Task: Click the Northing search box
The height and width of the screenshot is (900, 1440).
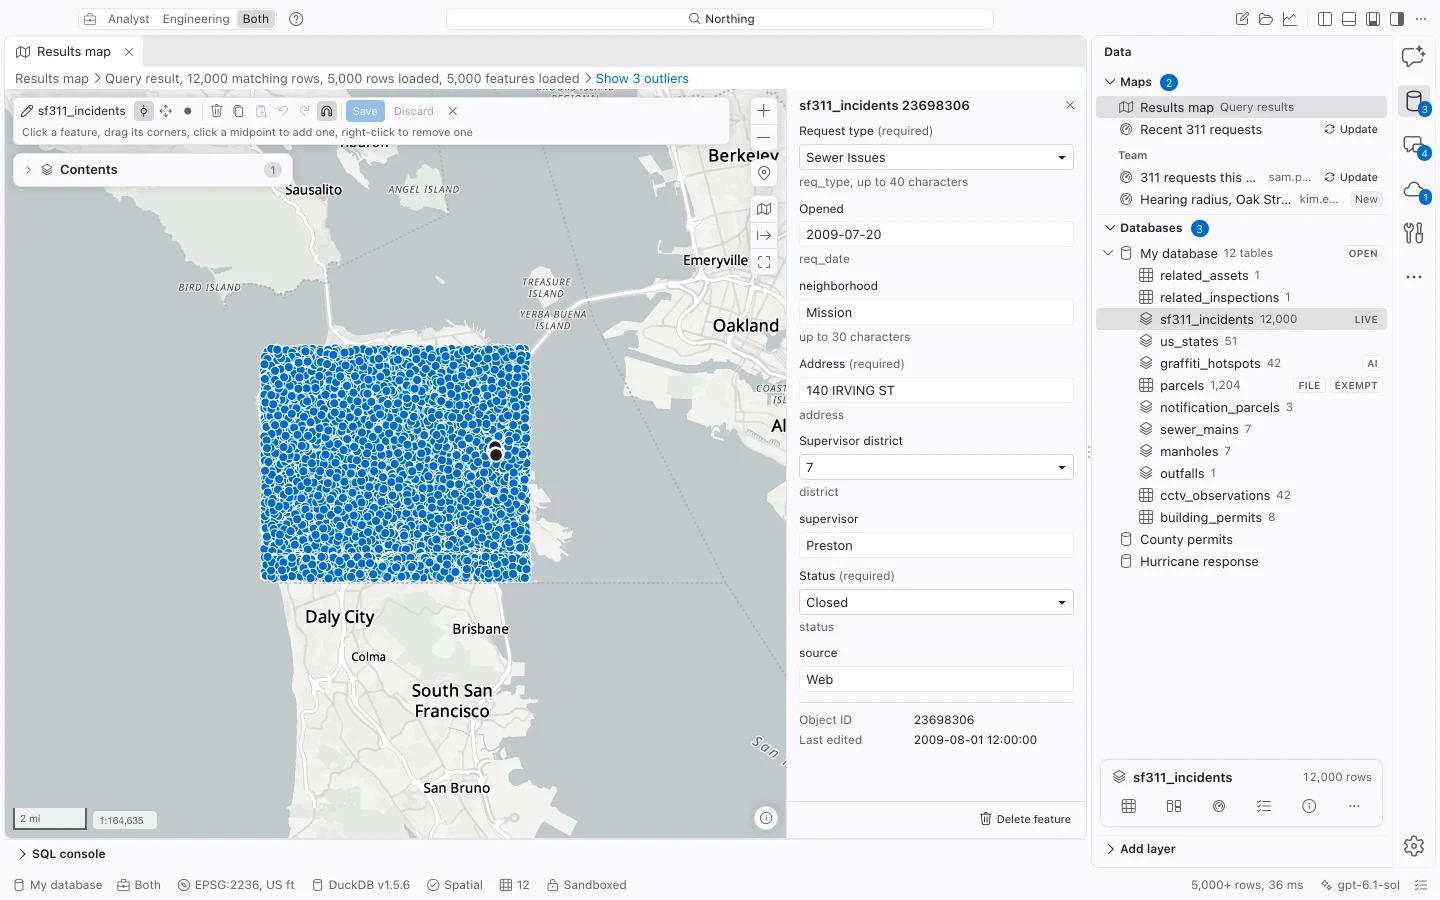Action: [x=720, y=19]
